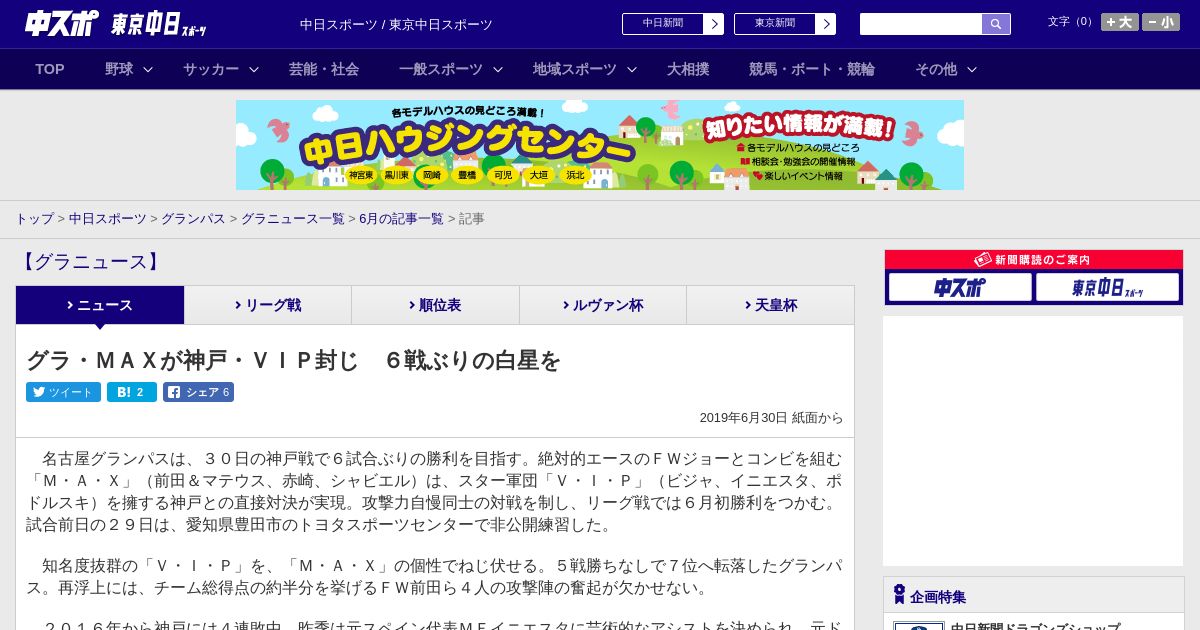Open グランパス breadcrumb link

click(x=193, y=219)
